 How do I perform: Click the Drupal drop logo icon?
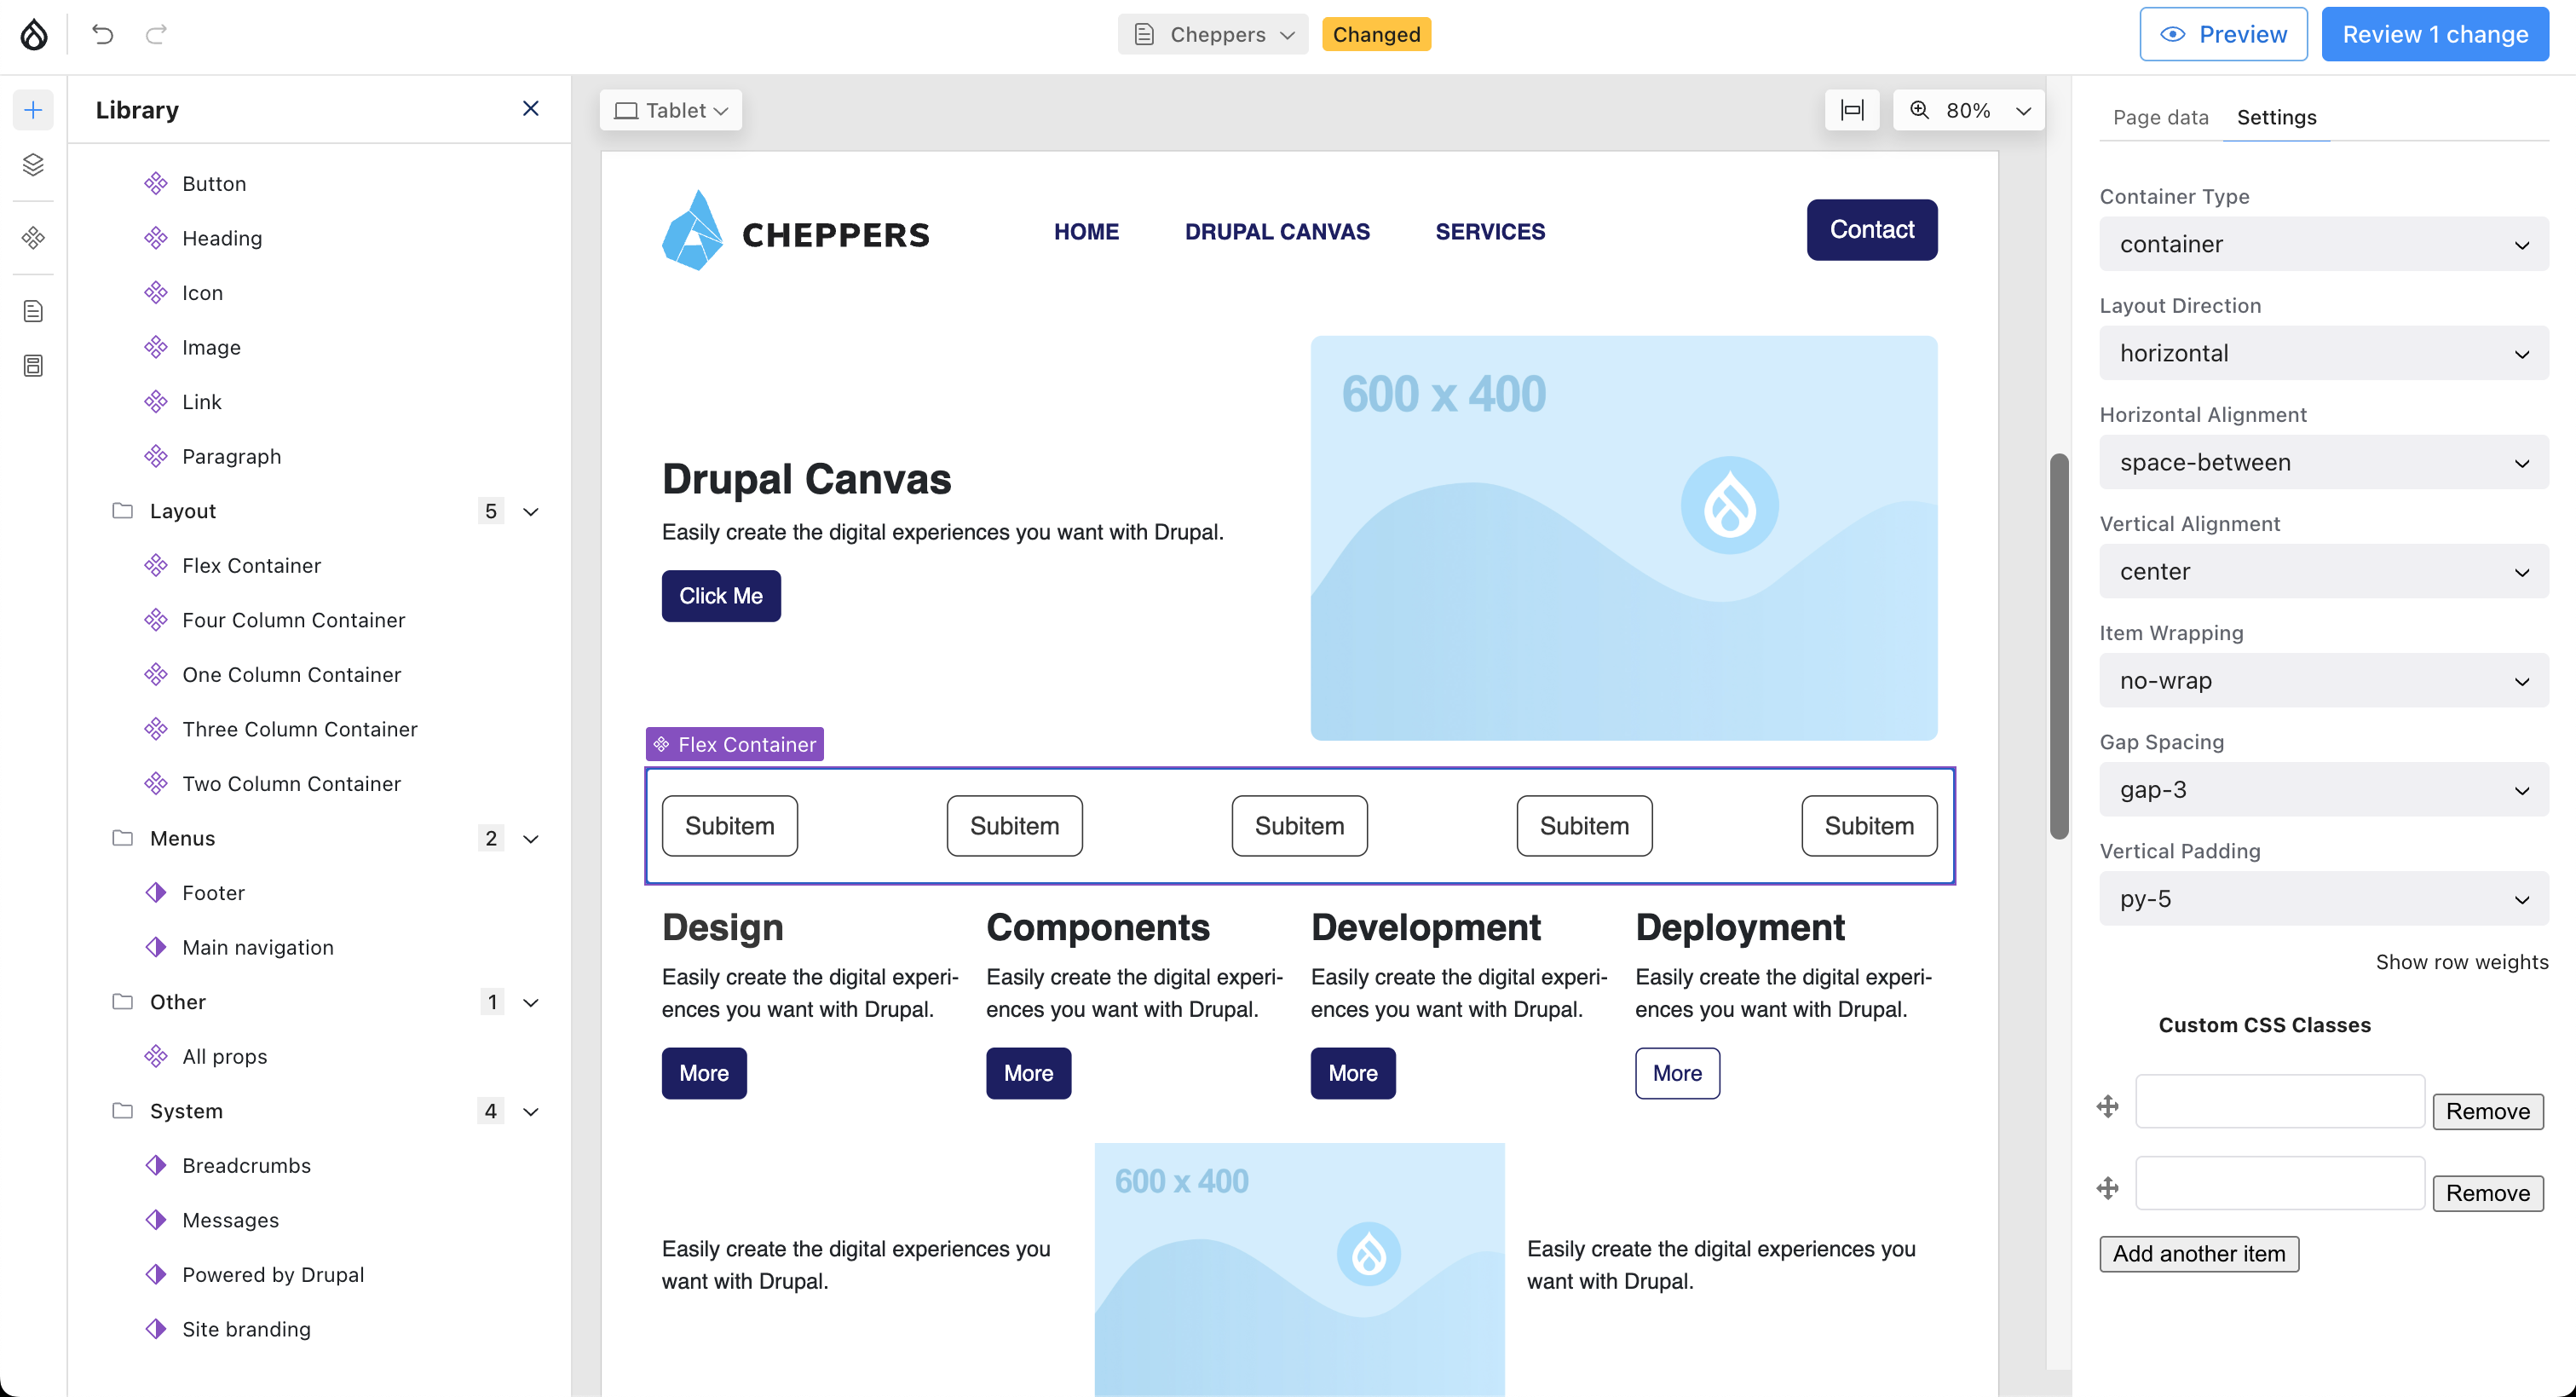pyautogui.click(x=34, y=34)
